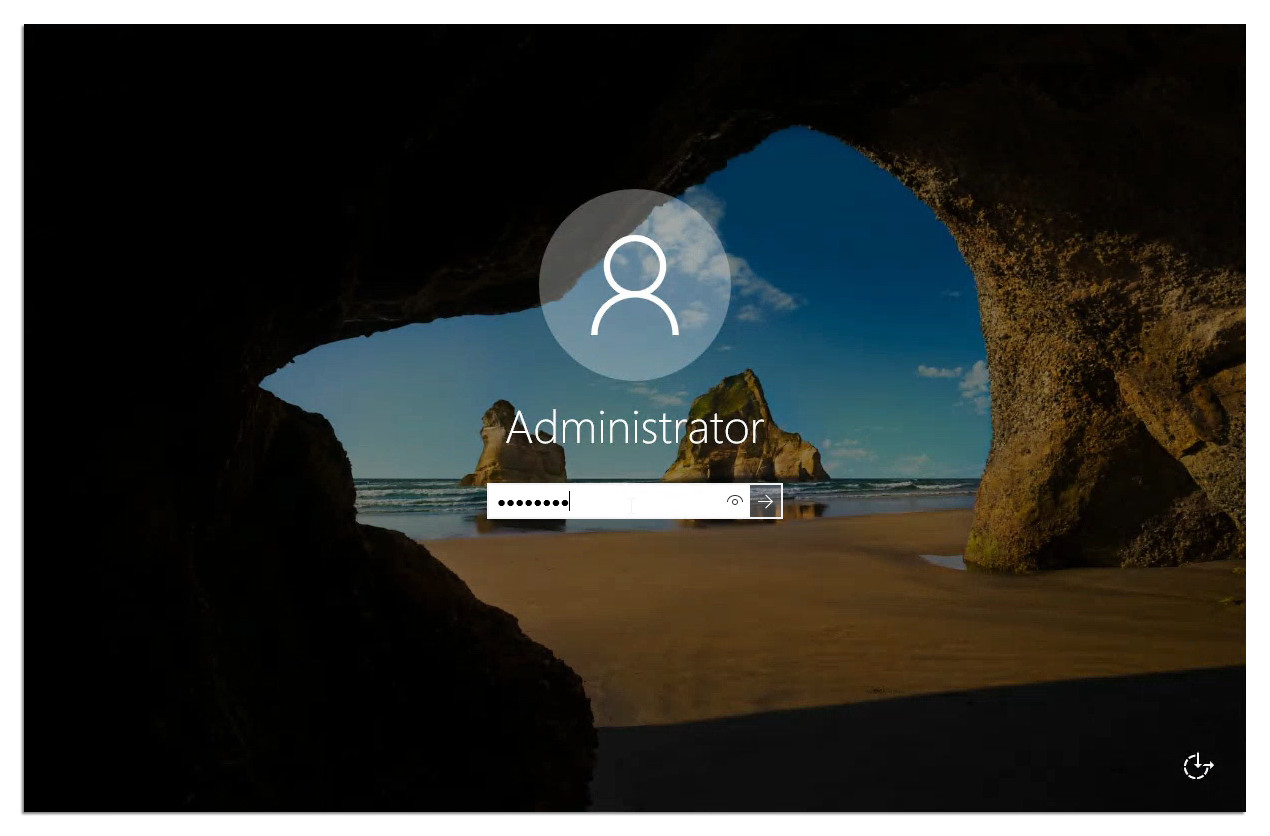Reveal the typed password with eye icon

point(735,501)
